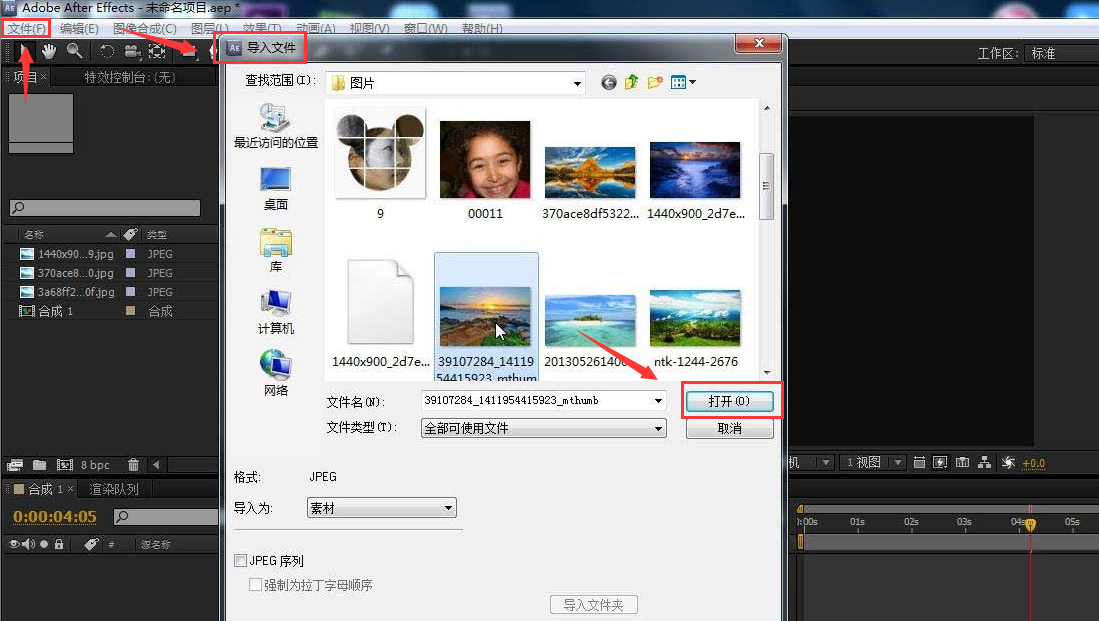1099x621 pixels.
Task: Reset exposure aperture icon
Action: click(x=1008, y=463)
